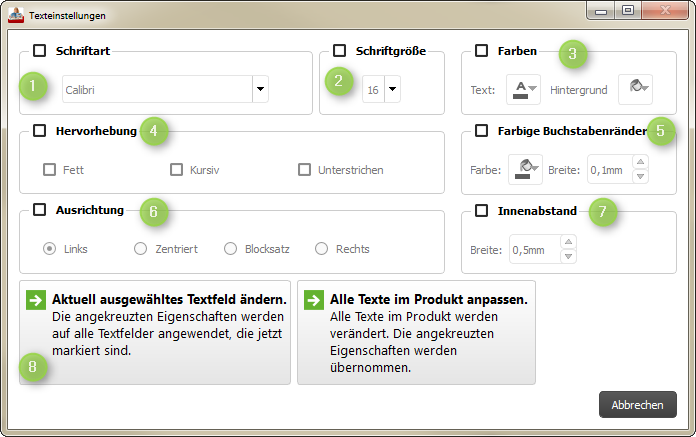This screenshot has height=437, width=696.
Task: Open the font size 16 dropdown
Action: [392, 89]
